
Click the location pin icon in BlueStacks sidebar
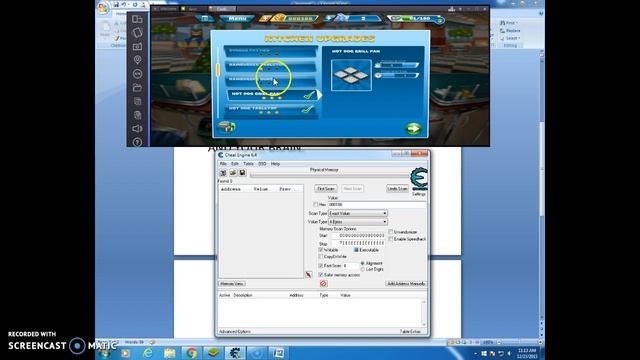138,60
